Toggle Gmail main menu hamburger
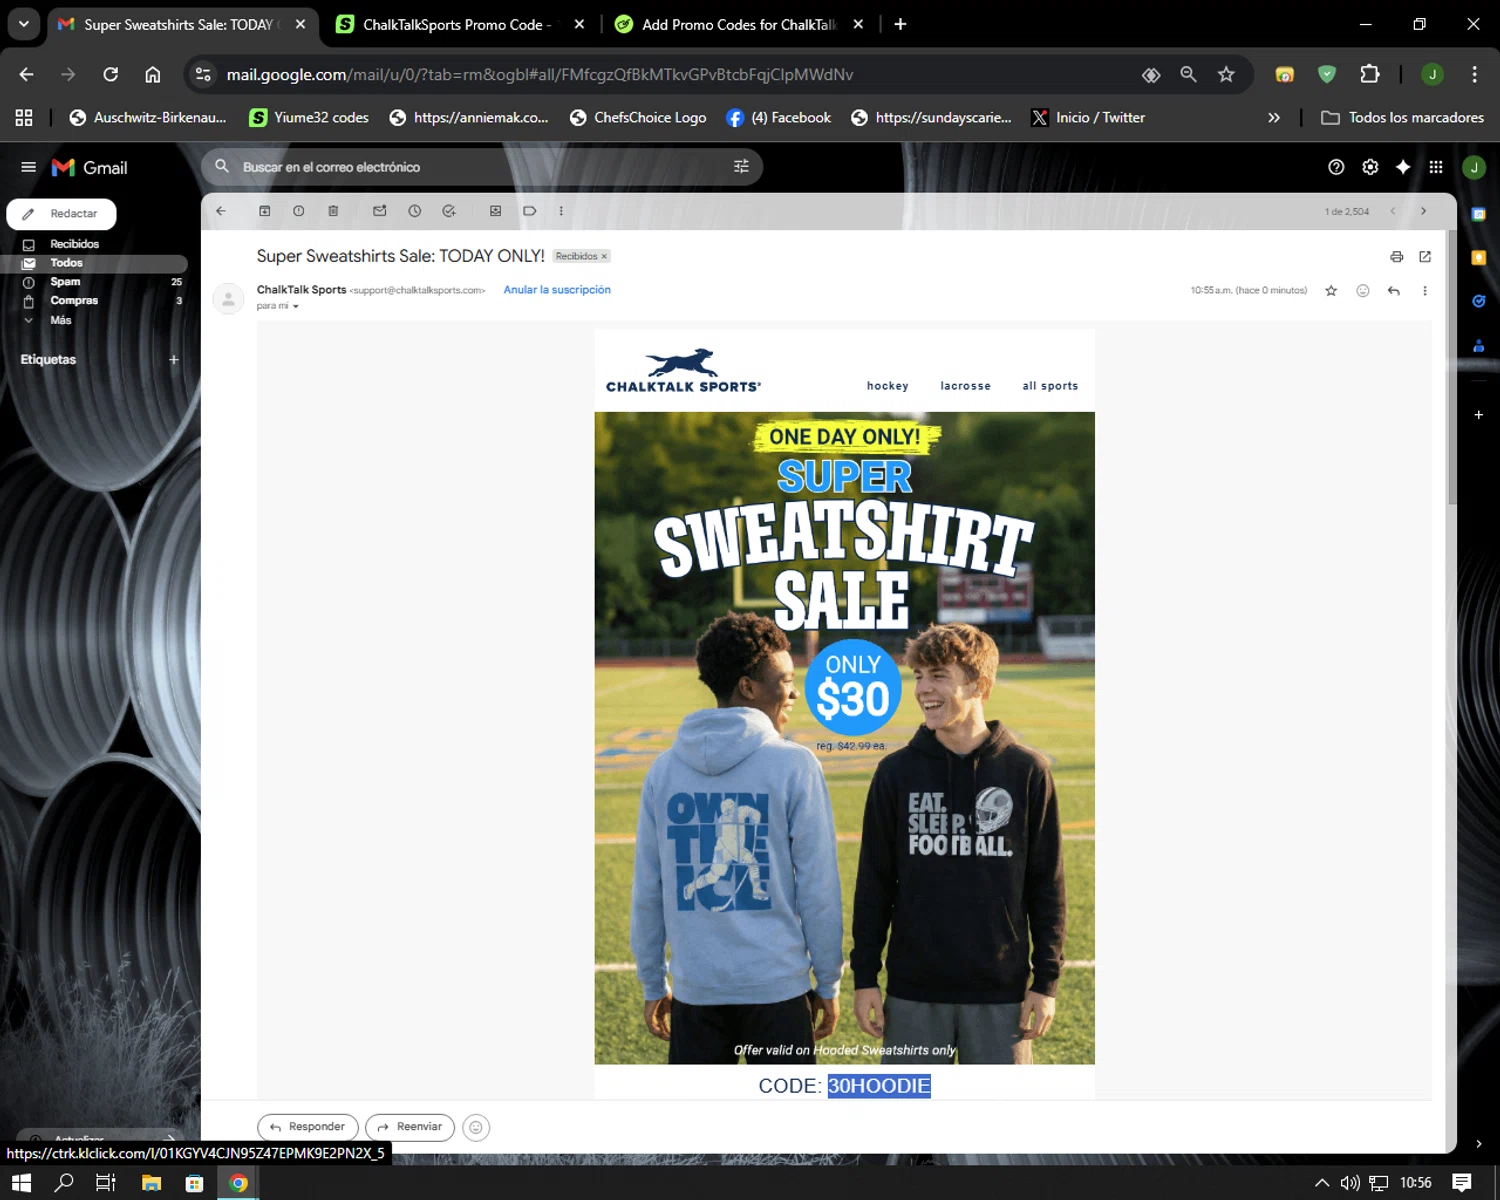The image size is (1500, 1200). tap(28, 167)
